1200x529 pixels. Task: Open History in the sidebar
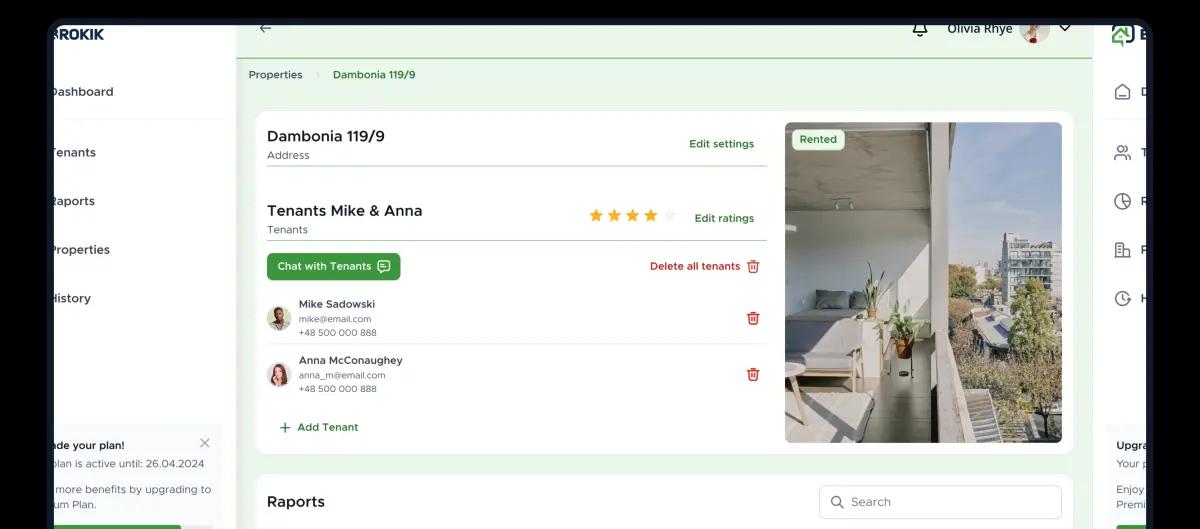[71, 298]
